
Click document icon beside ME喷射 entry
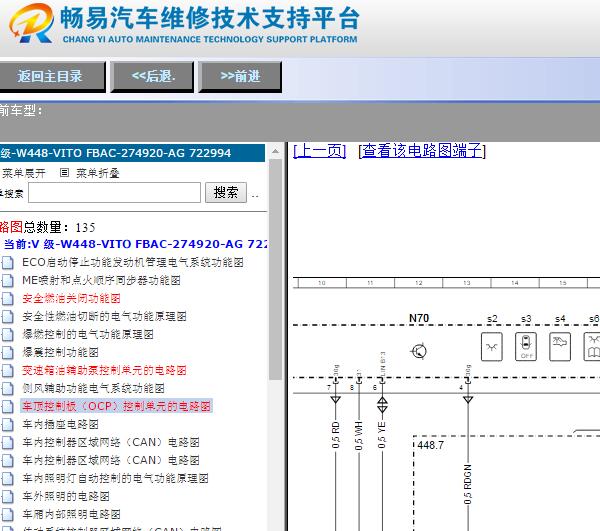point(7,281)
